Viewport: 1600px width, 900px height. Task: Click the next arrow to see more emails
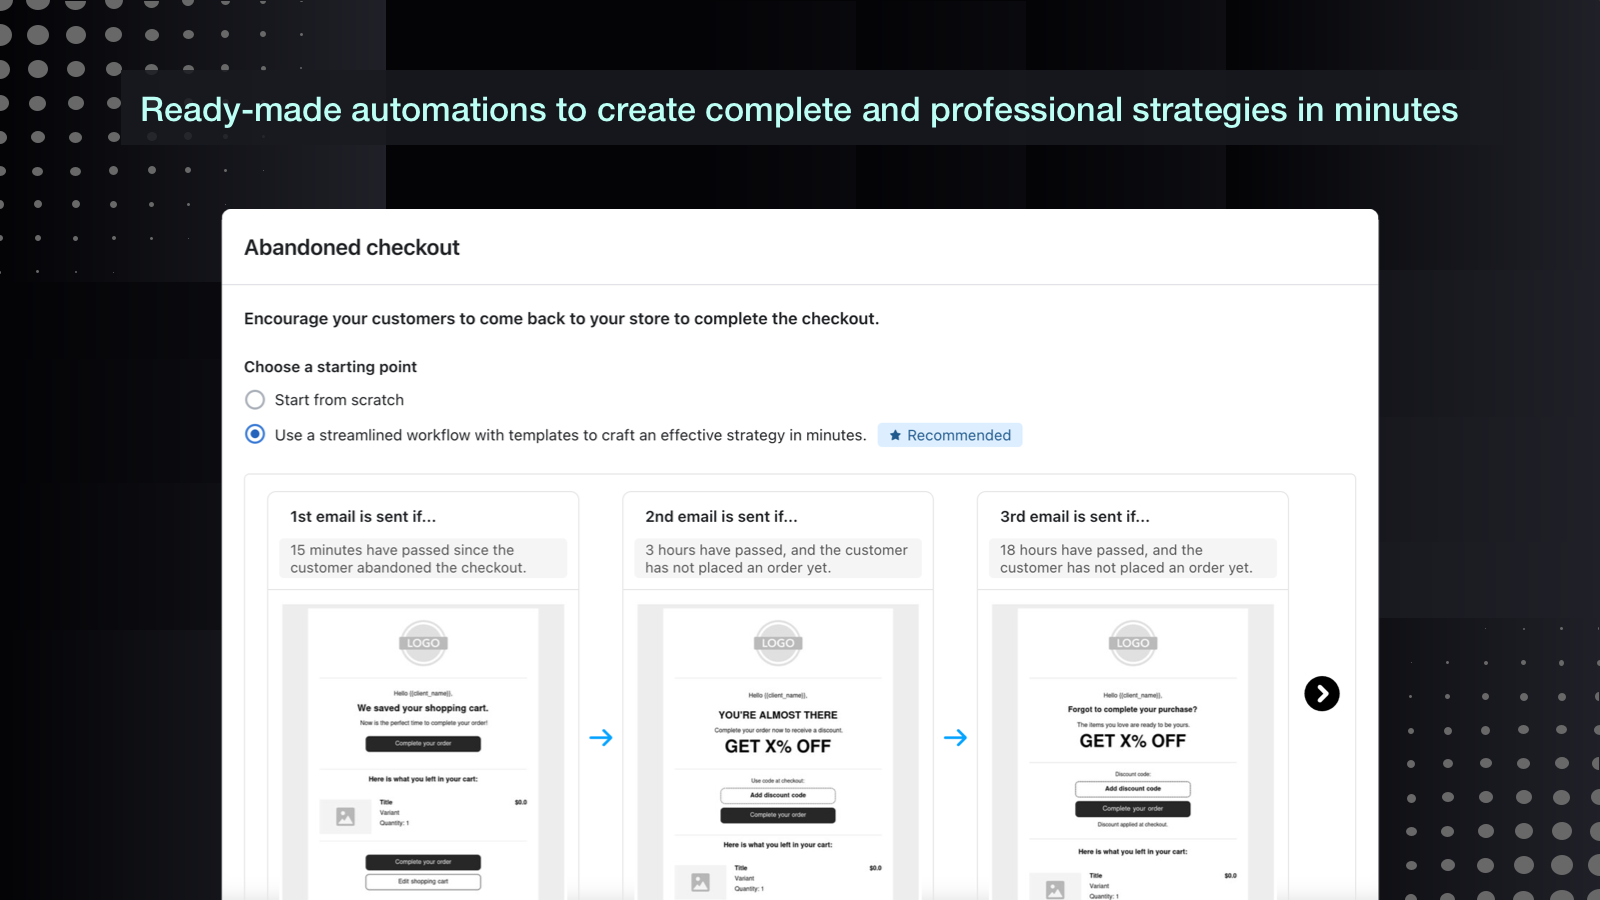tap(1322, 694)
